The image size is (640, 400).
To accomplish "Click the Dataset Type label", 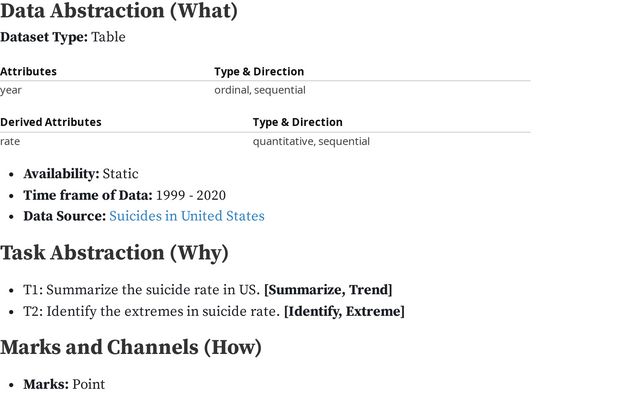I will point(44,37).
